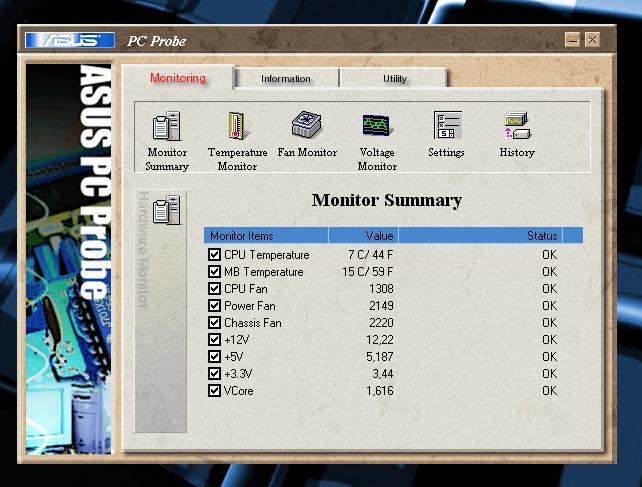Uncheck the VCore checkbox
Screen dimensions: 642x487
(x=214, y=390)
